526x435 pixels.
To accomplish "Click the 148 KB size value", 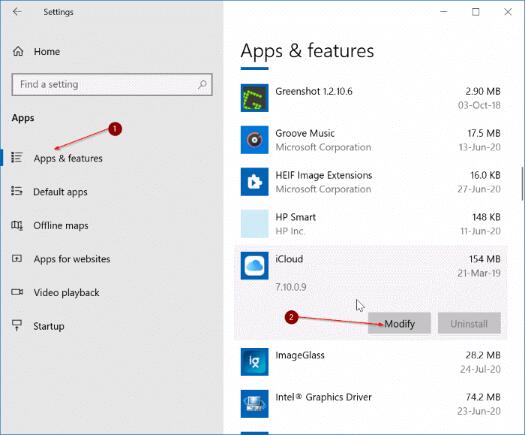I will (x=486, y=217).
